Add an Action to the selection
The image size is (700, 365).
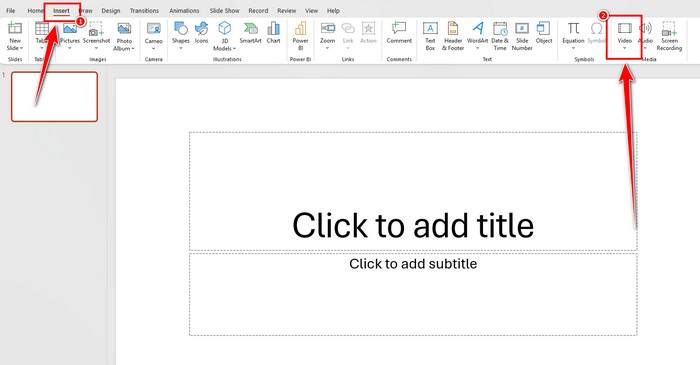[x=368, y=33]
